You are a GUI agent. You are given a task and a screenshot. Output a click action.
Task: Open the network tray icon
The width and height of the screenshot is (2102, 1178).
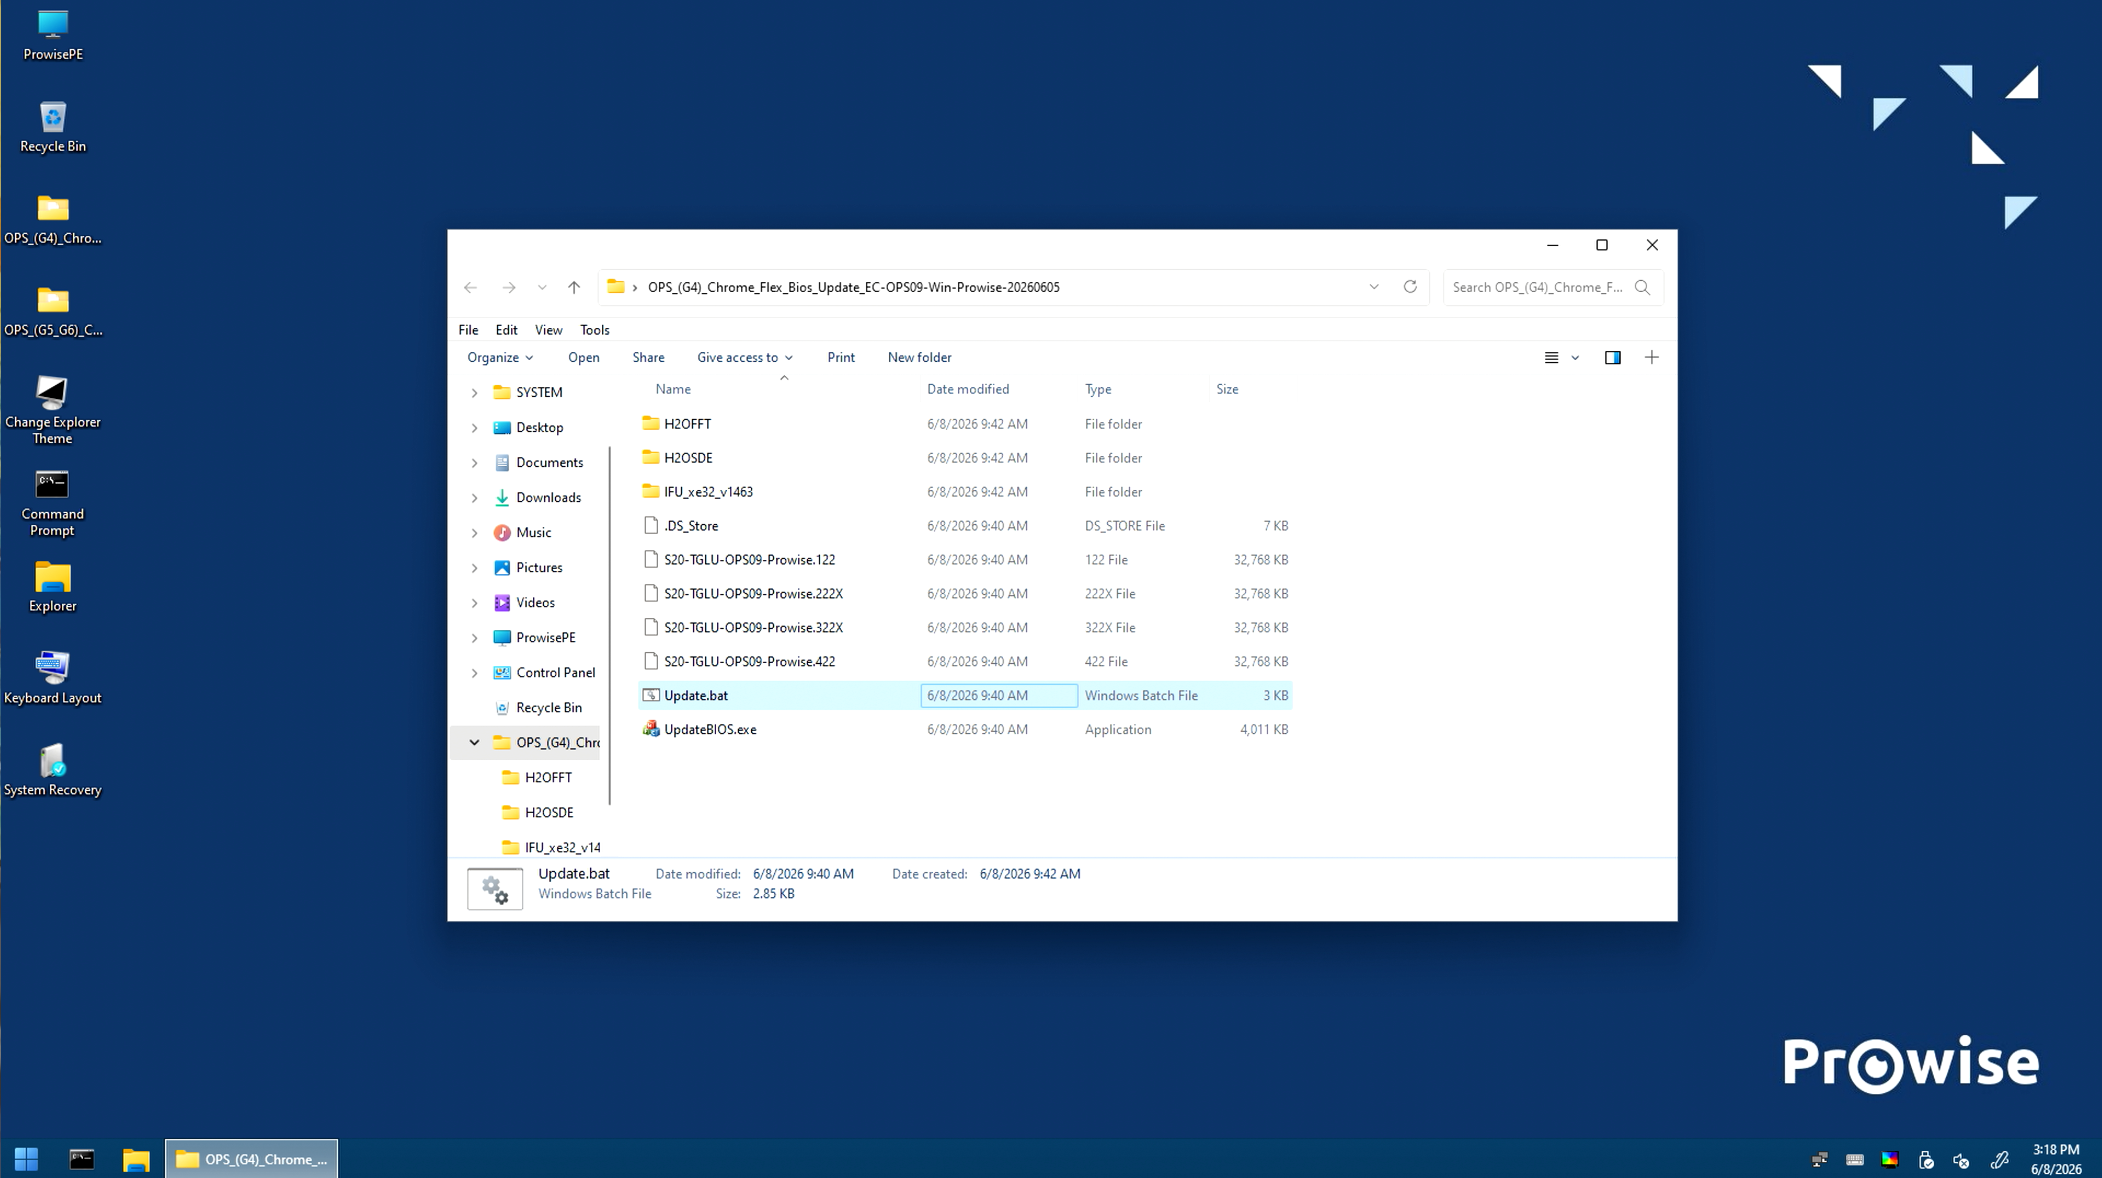[1819, 1160]
